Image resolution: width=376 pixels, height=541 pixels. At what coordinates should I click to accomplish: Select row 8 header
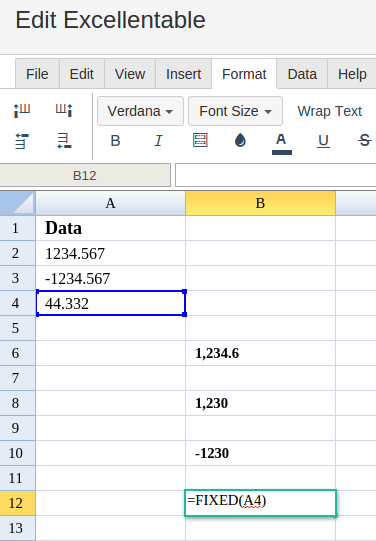(18, 403)
